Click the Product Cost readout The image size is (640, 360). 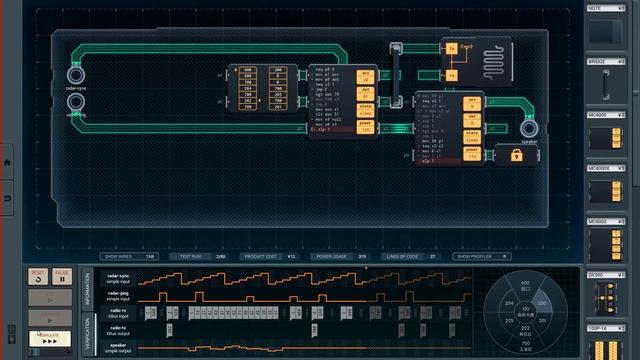click(269, 256)
